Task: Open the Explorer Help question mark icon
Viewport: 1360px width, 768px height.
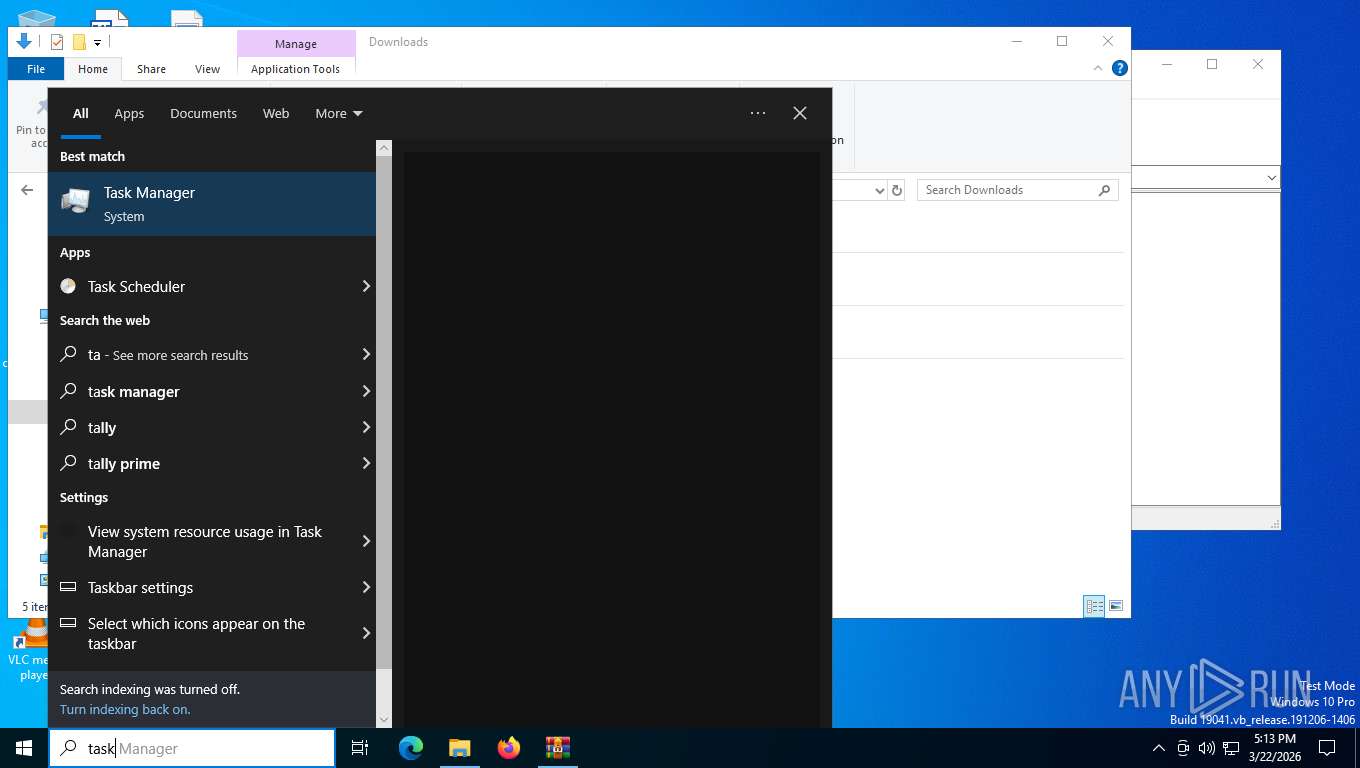Action: (1120, 68)
